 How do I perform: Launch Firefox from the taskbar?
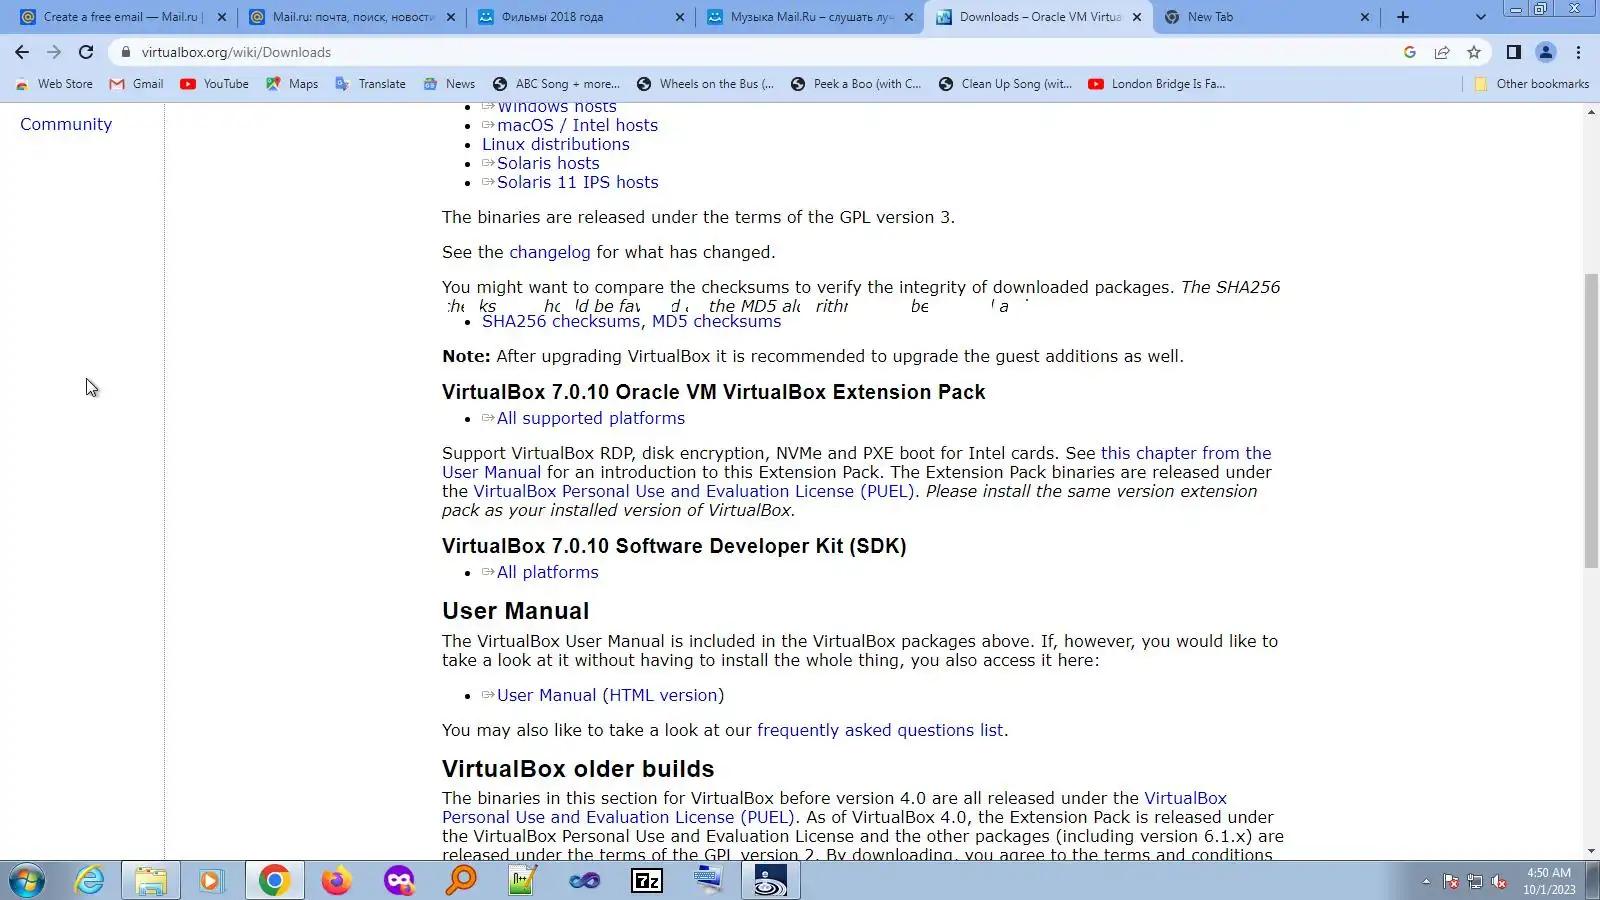[336, 881]
